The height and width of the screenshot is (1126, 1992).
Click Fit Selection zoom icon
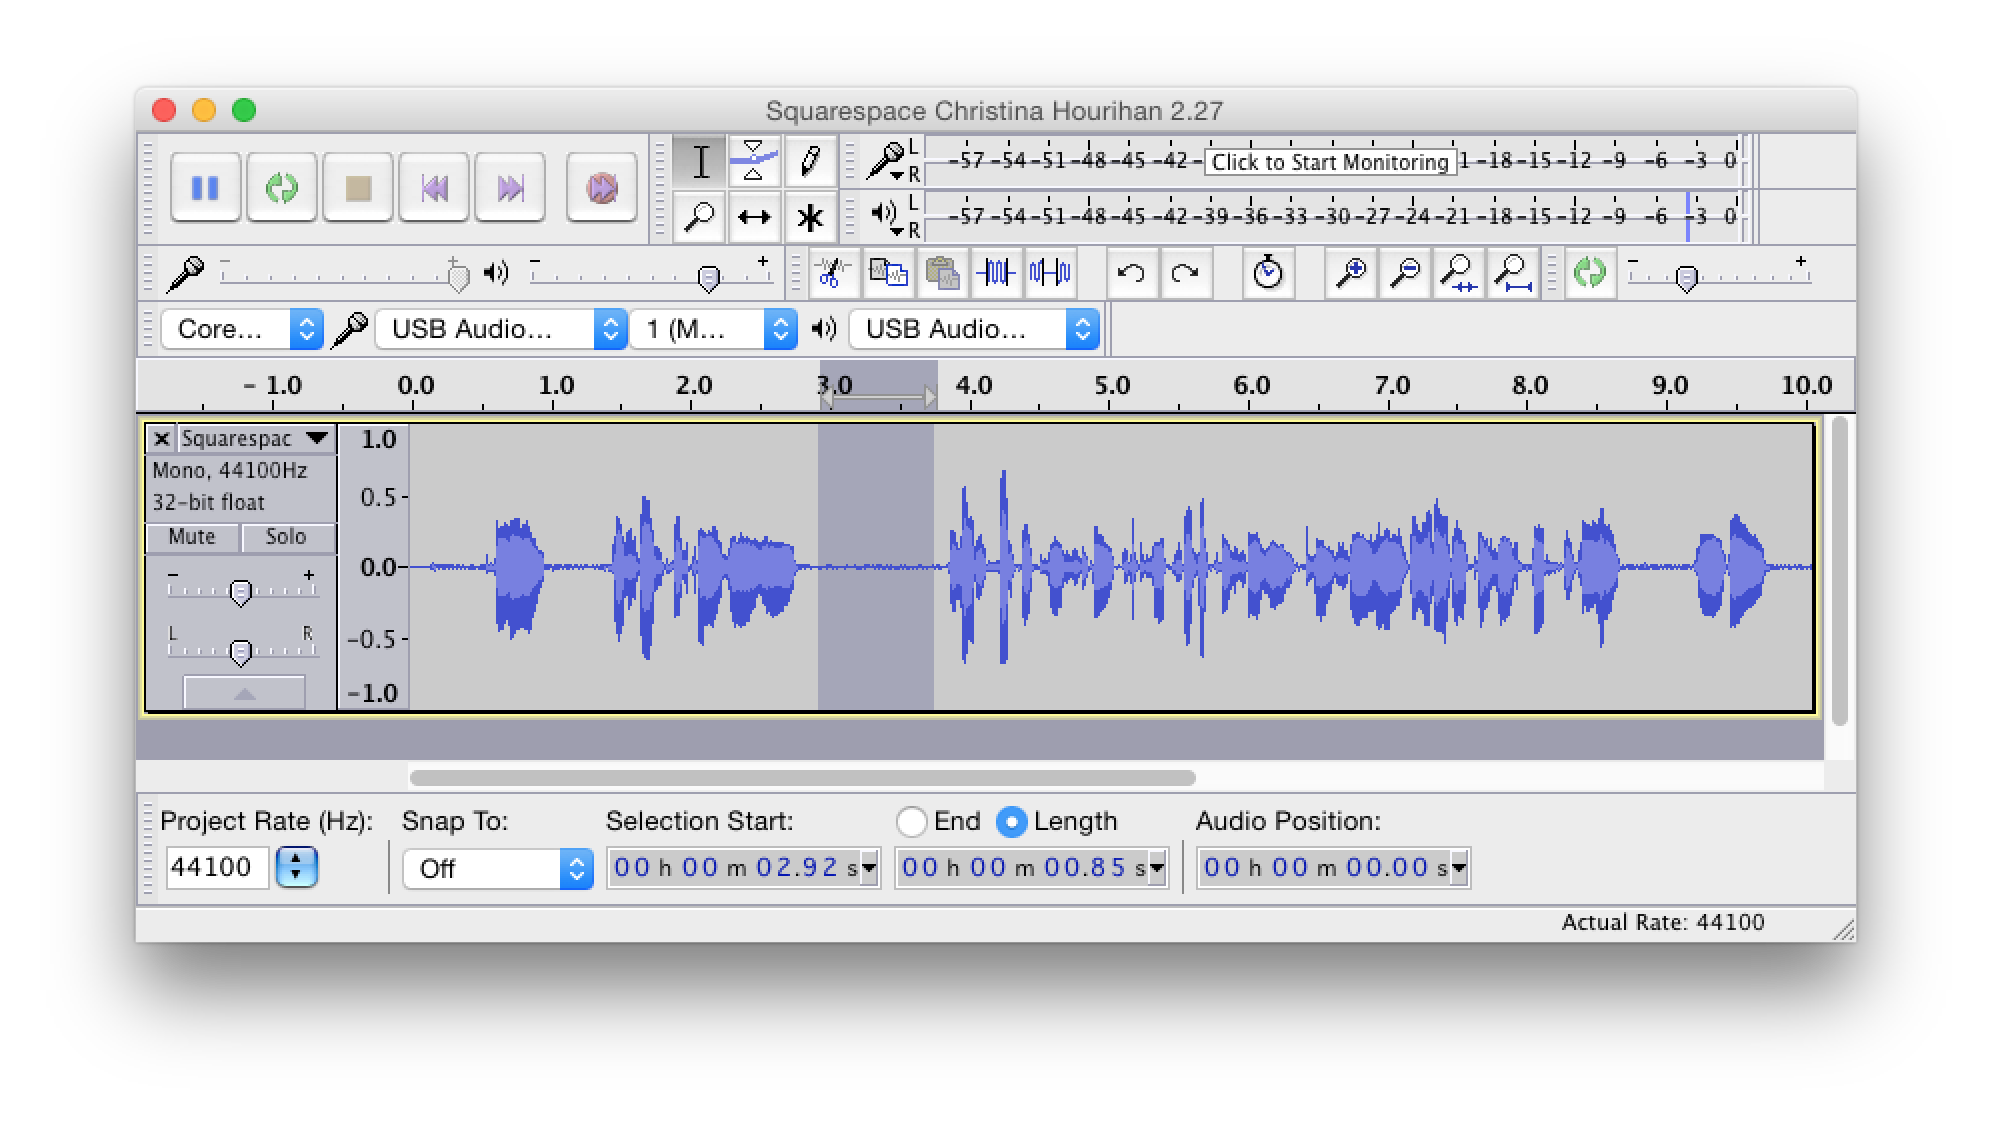[x=1459, y=272]
